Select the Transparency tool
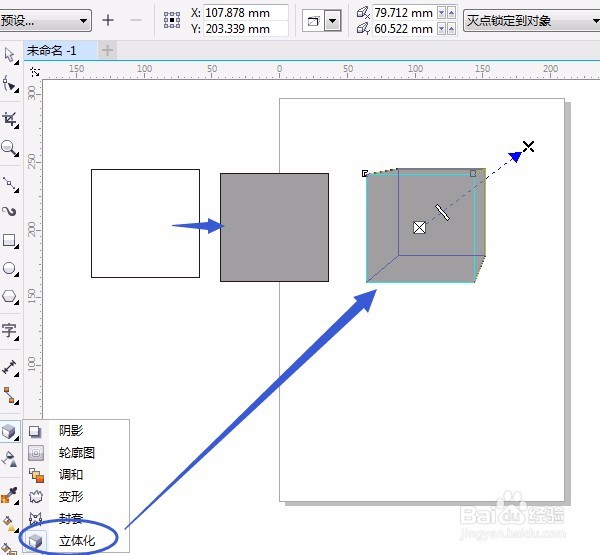The width and height of the screenshot is (600, 555). coord(10,459)
